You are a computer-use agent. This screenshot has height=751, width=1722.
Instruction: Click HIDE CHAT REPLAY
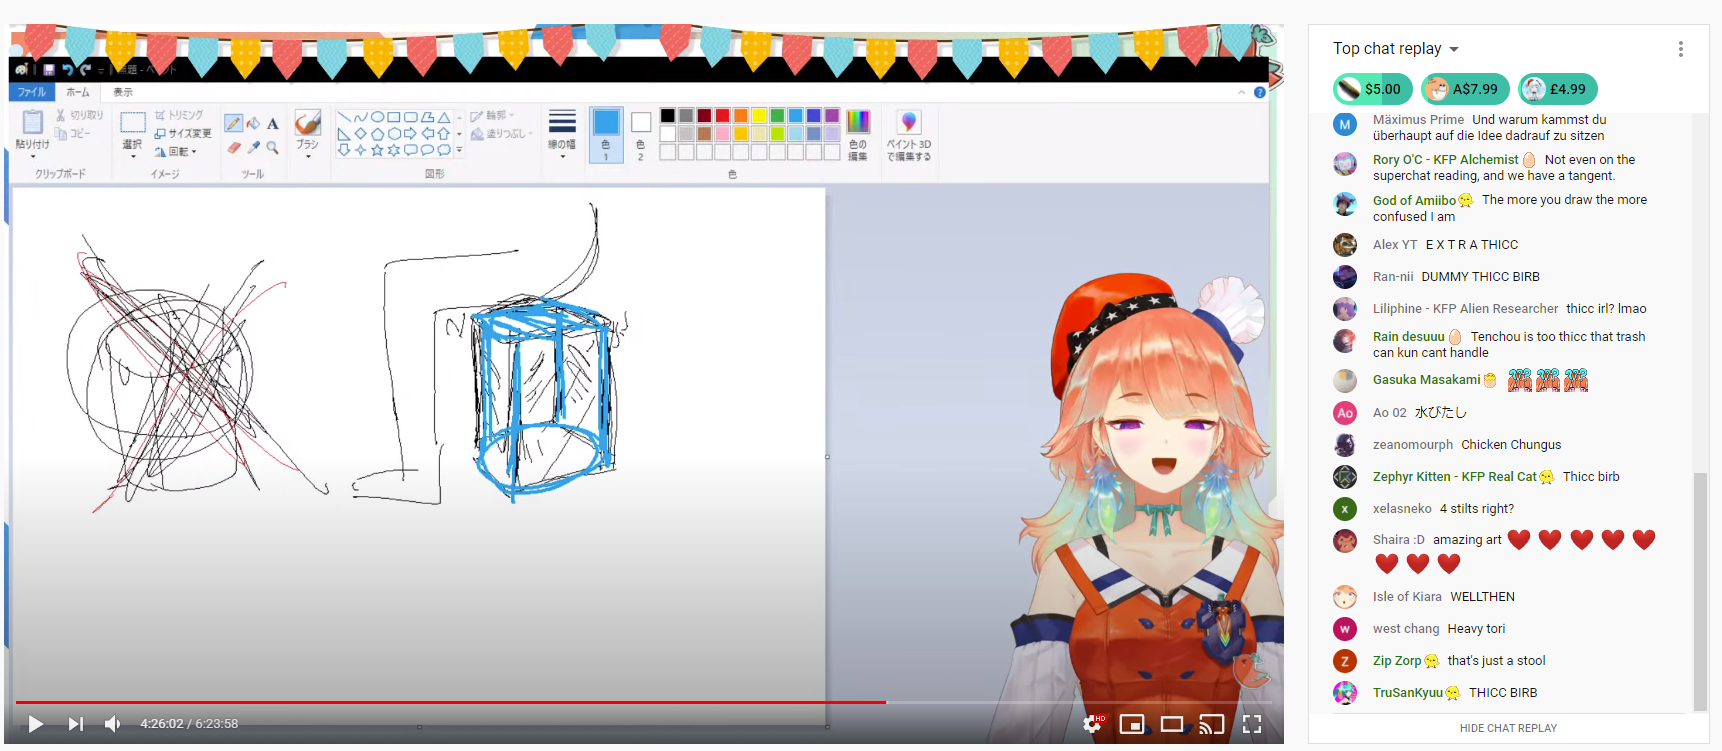(1508, 728)
